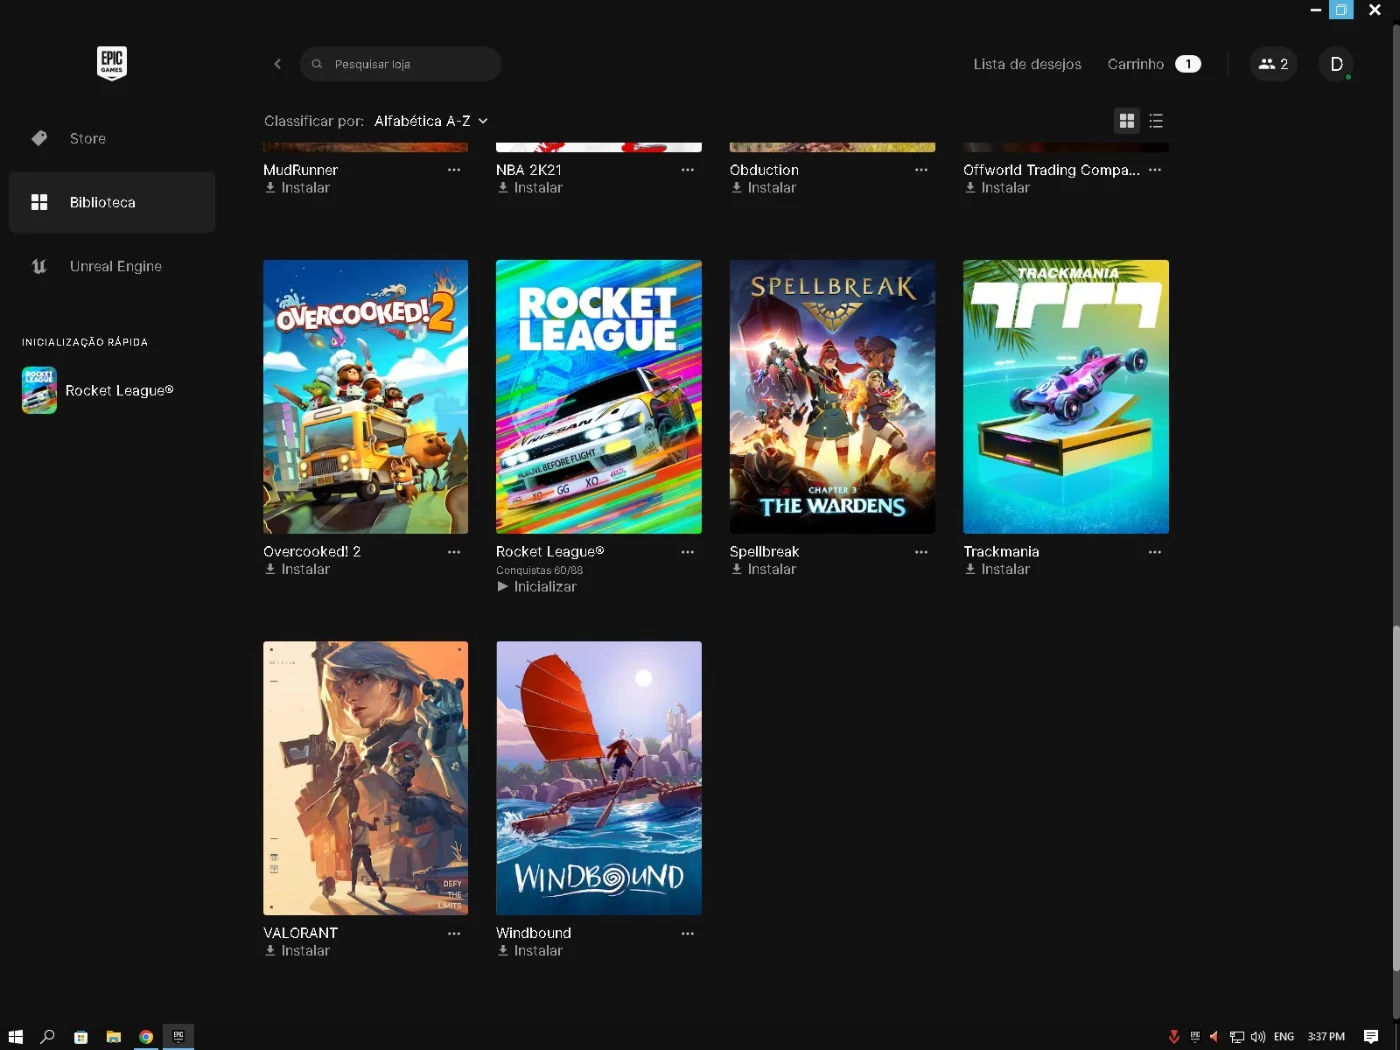Open the Windows Start menu
Screen dimensions: 1400x1050
click(x=15, y=1037)
